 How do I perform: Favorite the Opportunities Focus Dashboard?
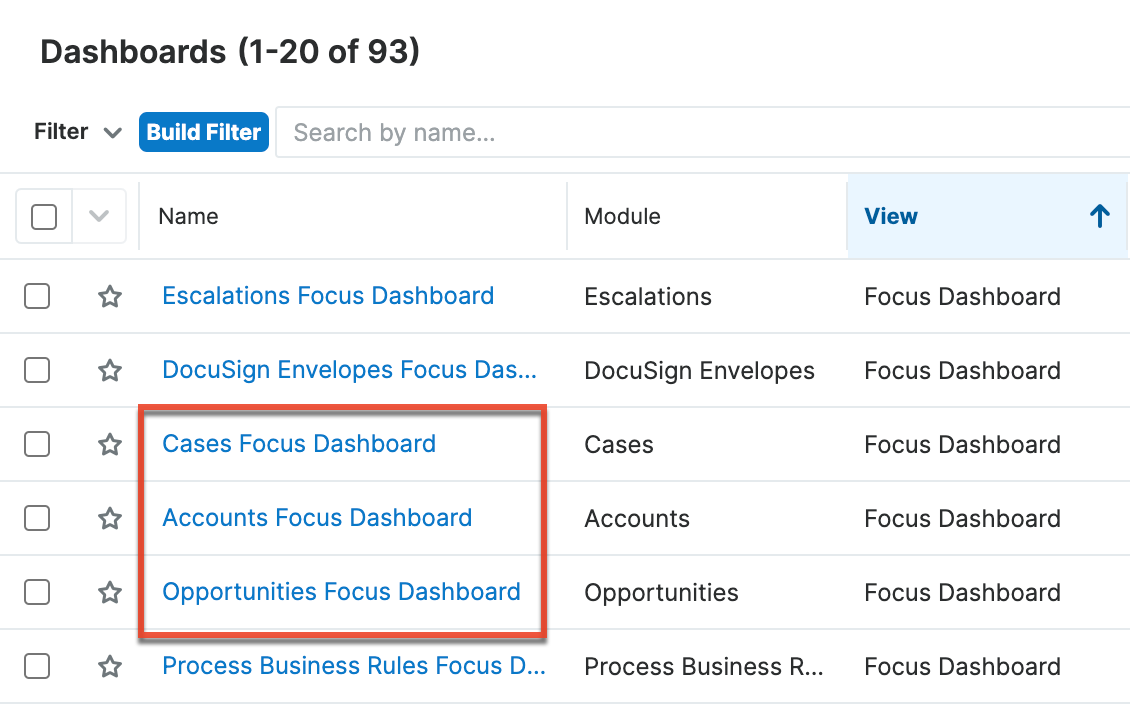[x=110, y=592]
